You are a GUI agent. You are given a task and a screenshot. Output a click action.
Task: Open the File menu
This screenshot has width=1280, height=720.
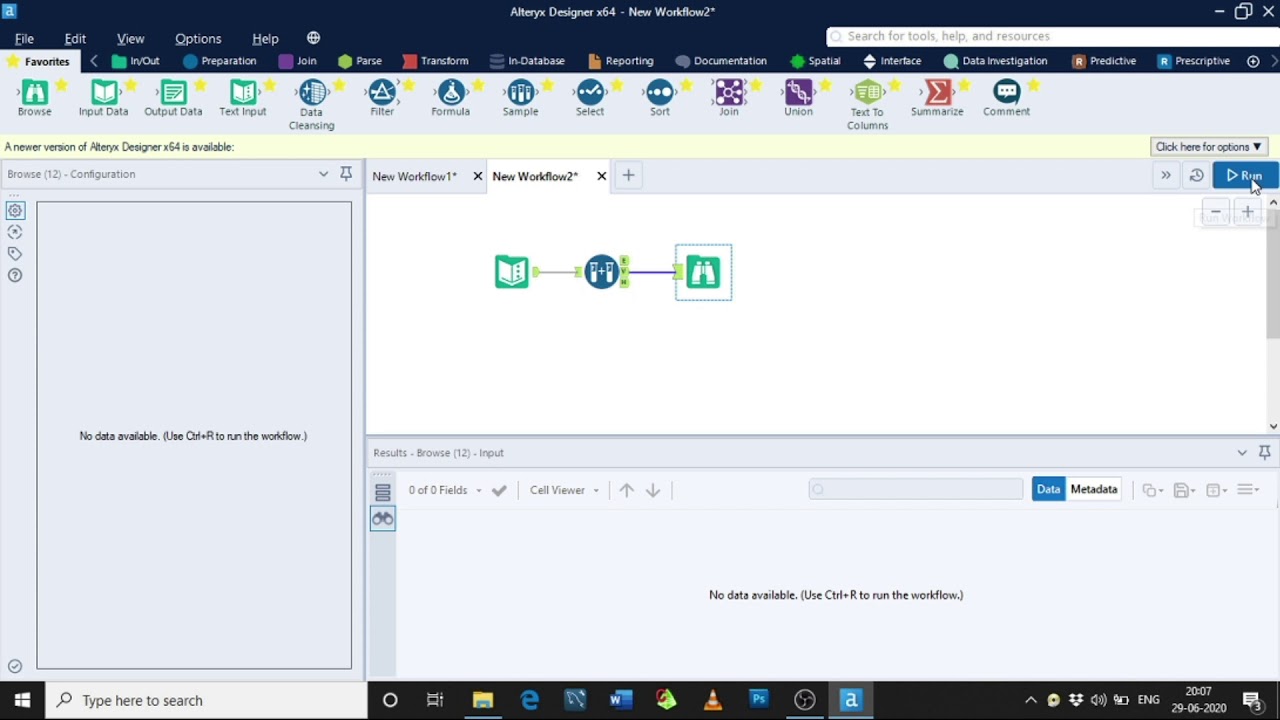(24, 38)
